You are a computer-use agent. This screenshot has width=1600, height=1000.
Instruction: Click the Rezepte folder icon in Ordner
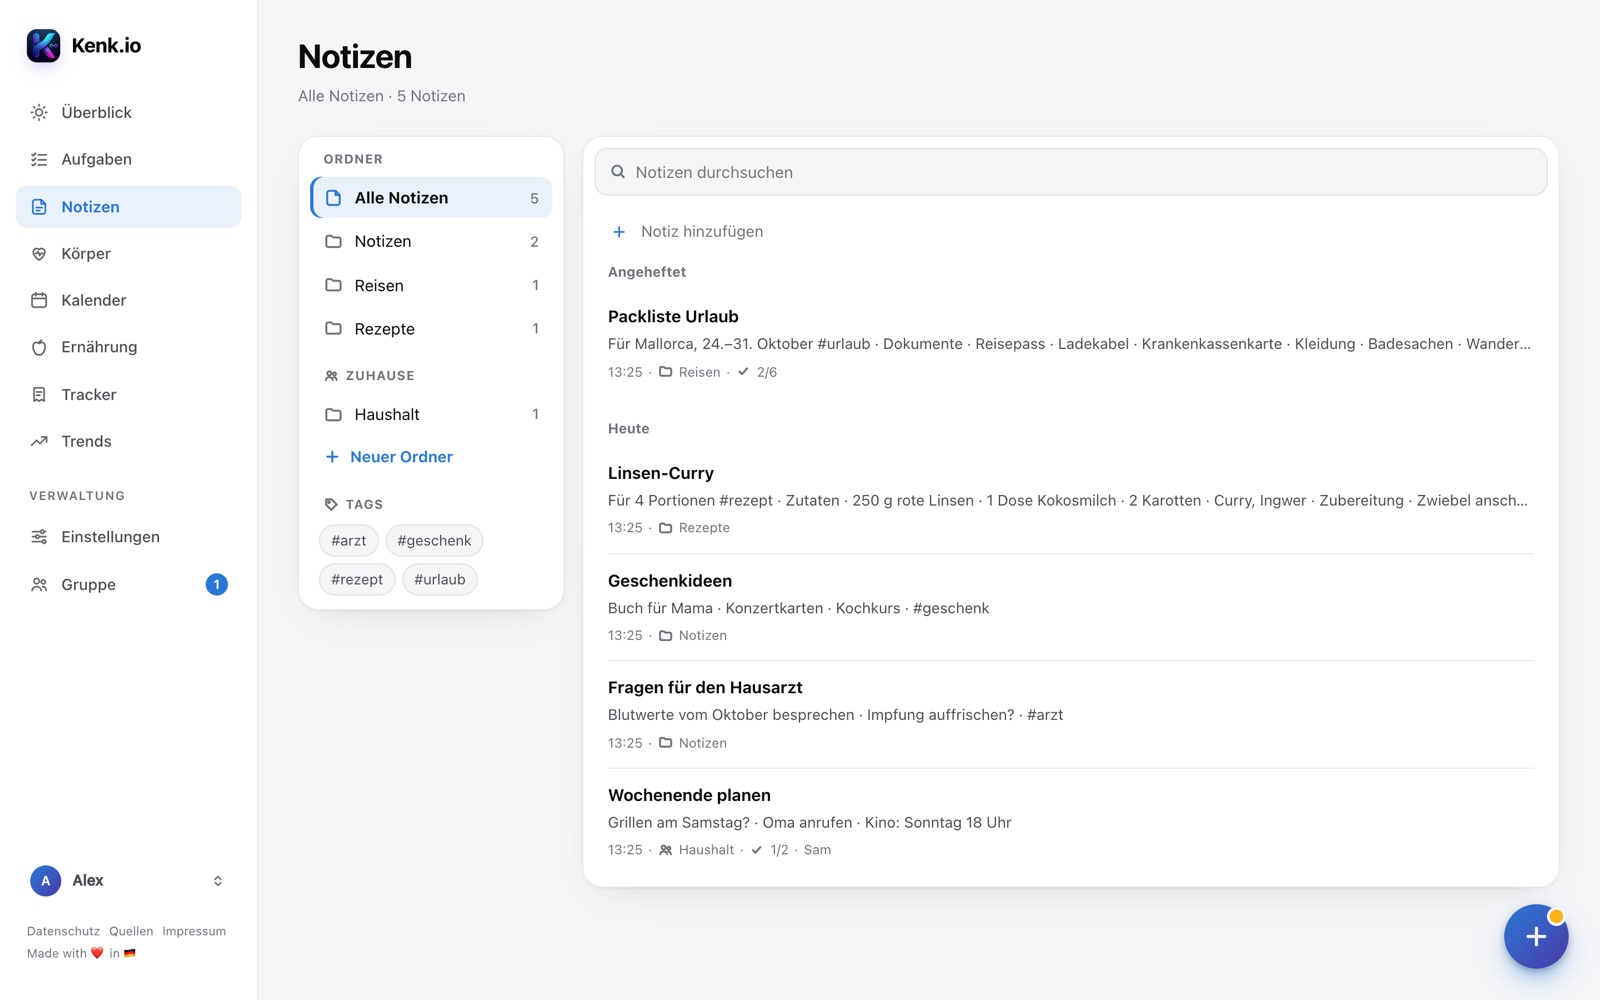click(x=334, y=328)
